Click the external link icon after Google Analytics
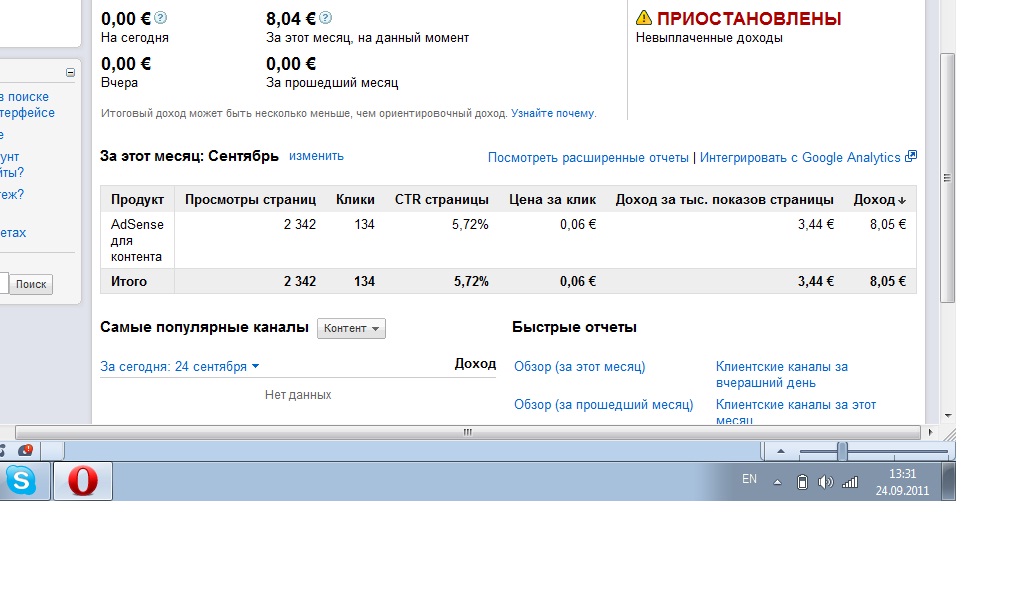This screenshot has width=1024, height=600. click(x=910, y=157)
